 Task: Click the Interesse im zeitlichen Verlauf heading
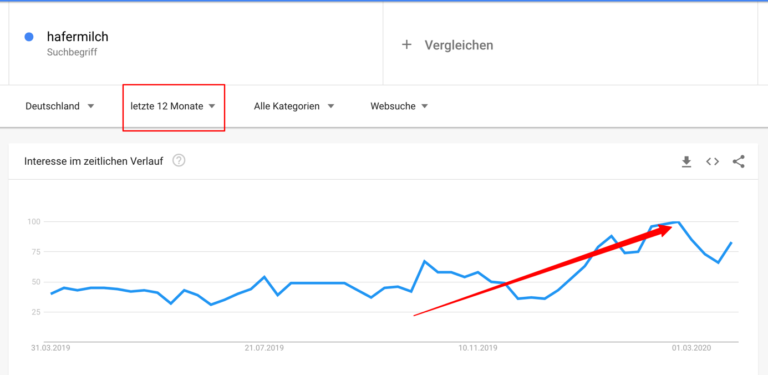(94, 161)
